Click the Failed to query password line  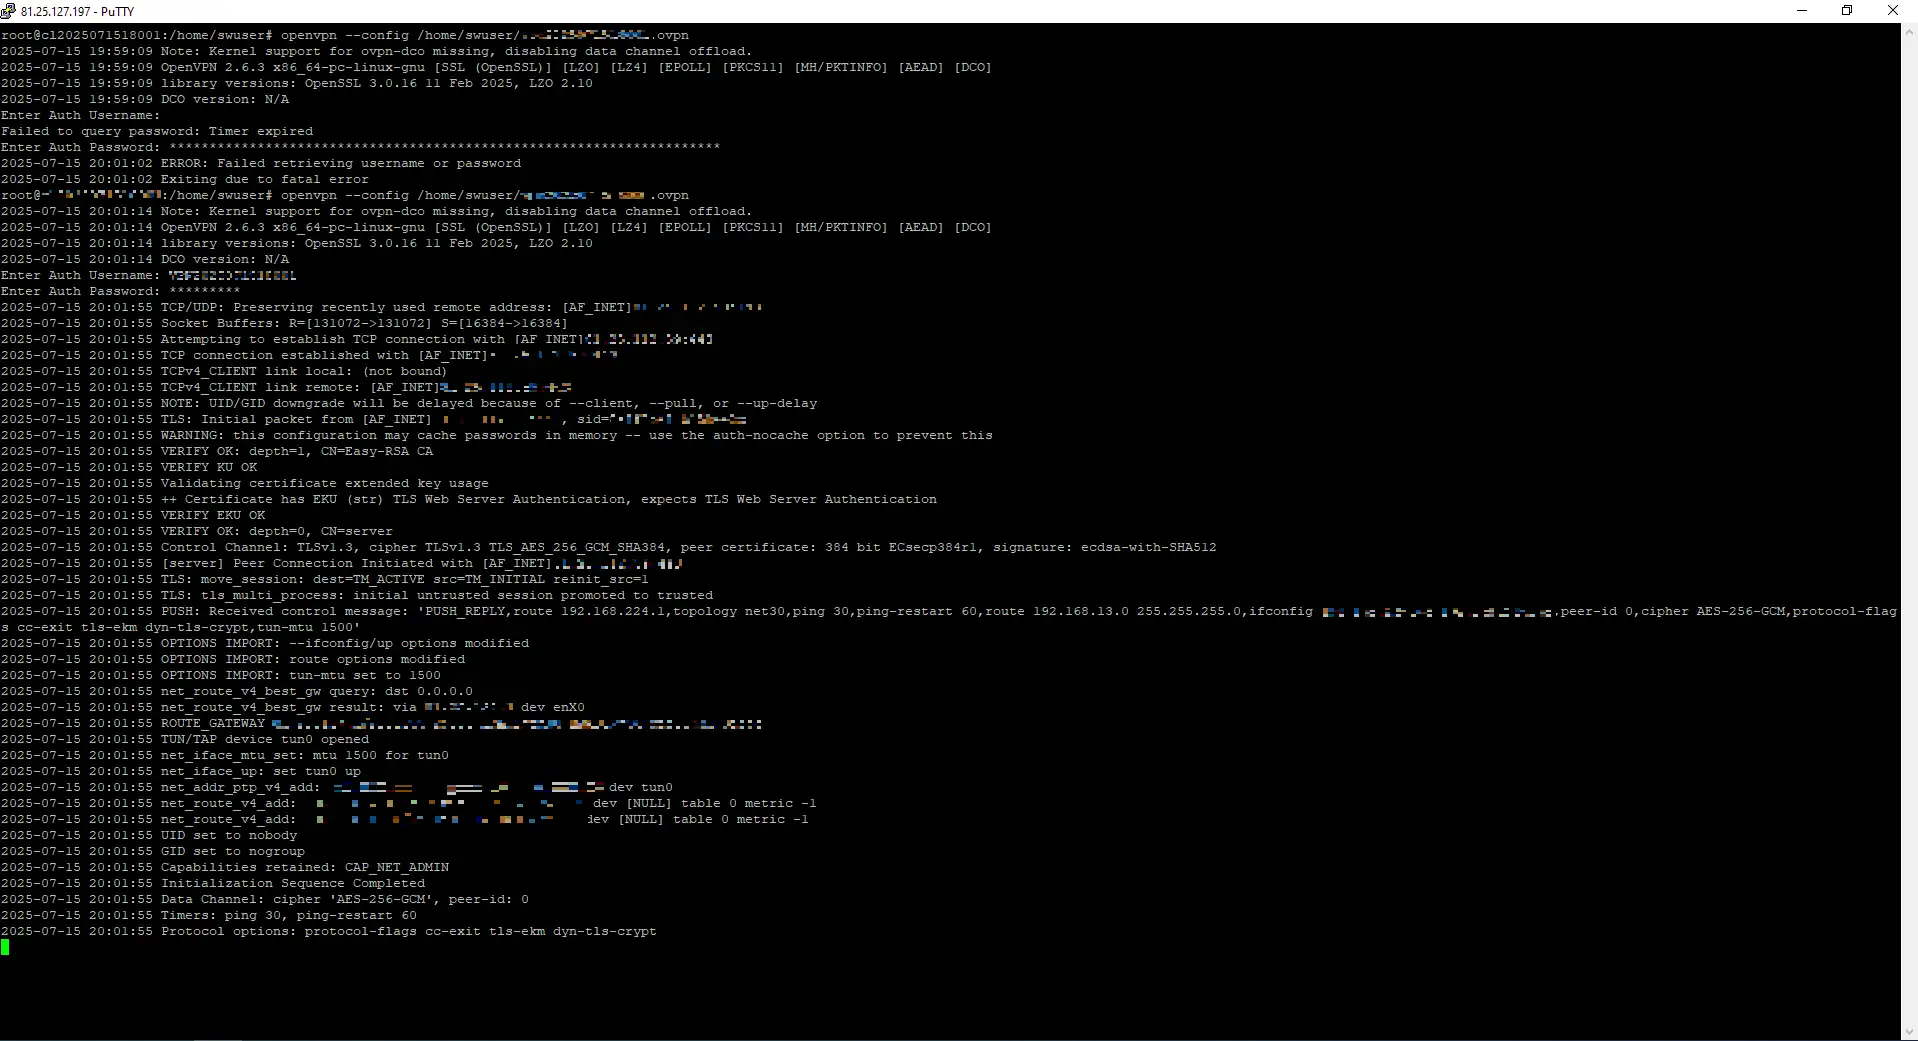coord(157,131)
